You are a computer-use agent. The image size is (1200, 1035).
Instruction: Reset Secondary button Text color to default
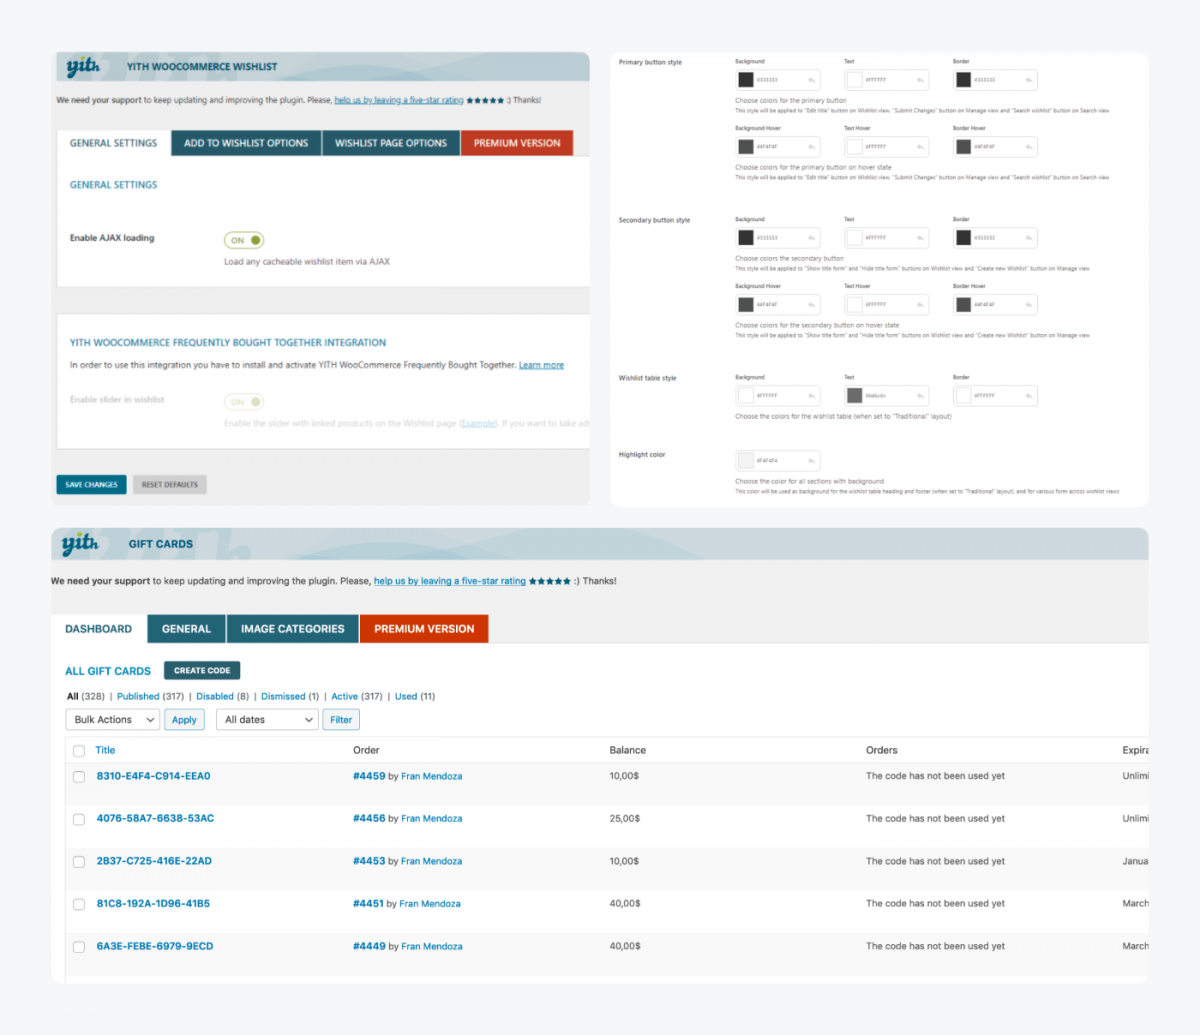tap(922, 238)
